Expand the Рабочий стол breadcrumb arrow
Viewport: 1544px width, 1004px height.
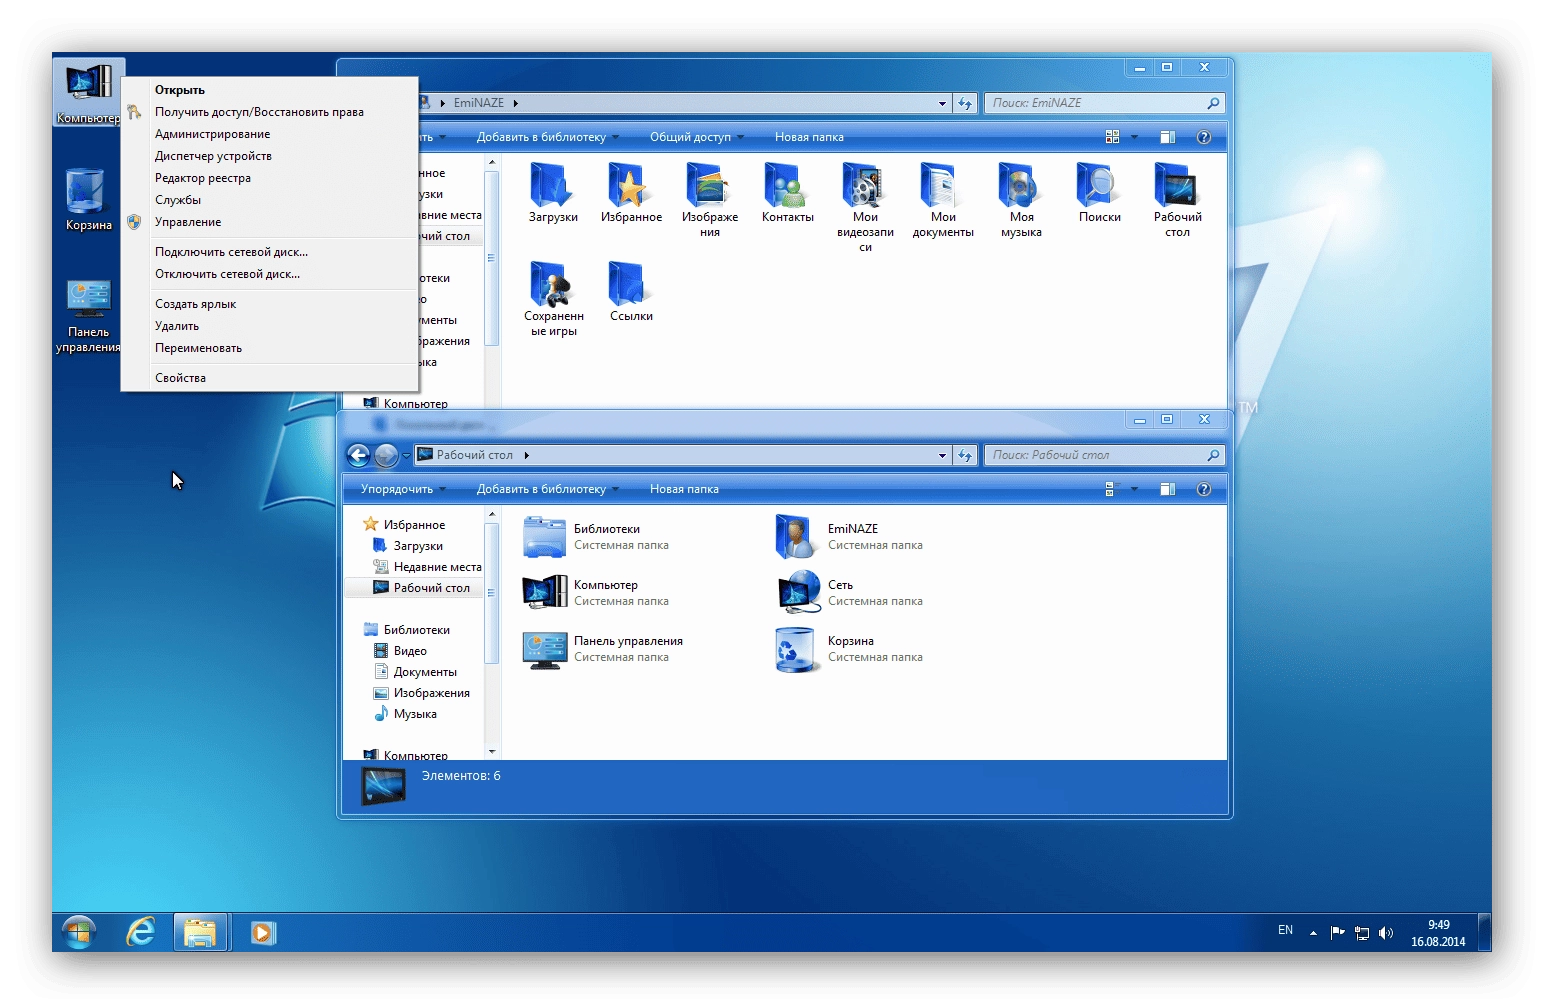[x=527, y=455]
